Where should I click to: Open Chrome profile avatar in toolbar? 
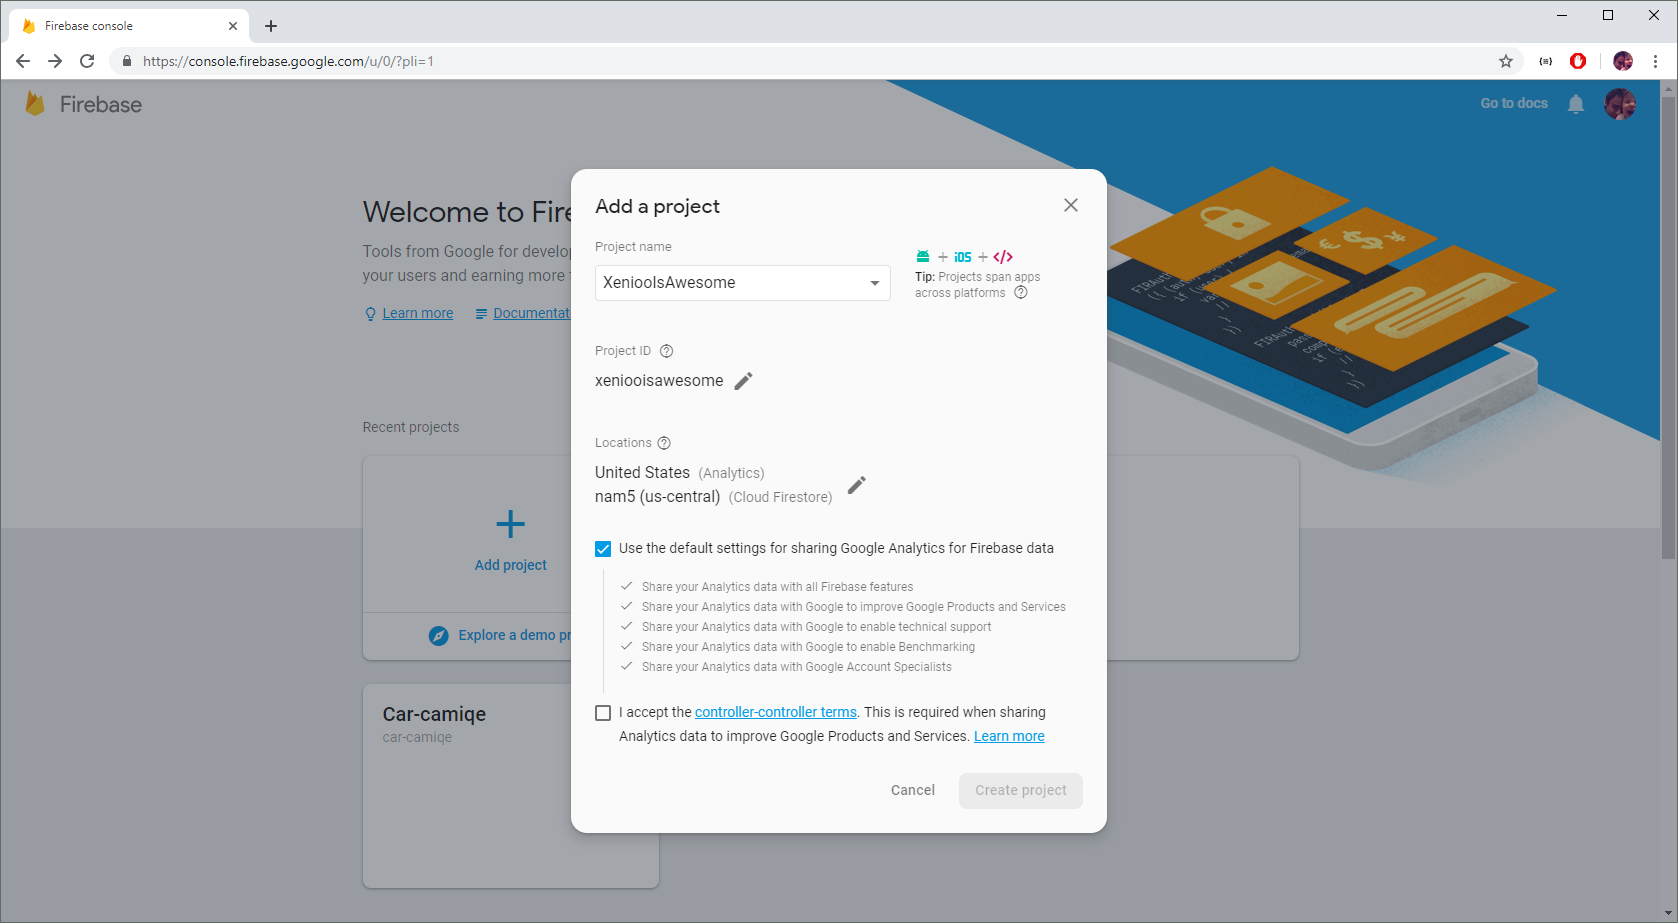point(1623,61)
